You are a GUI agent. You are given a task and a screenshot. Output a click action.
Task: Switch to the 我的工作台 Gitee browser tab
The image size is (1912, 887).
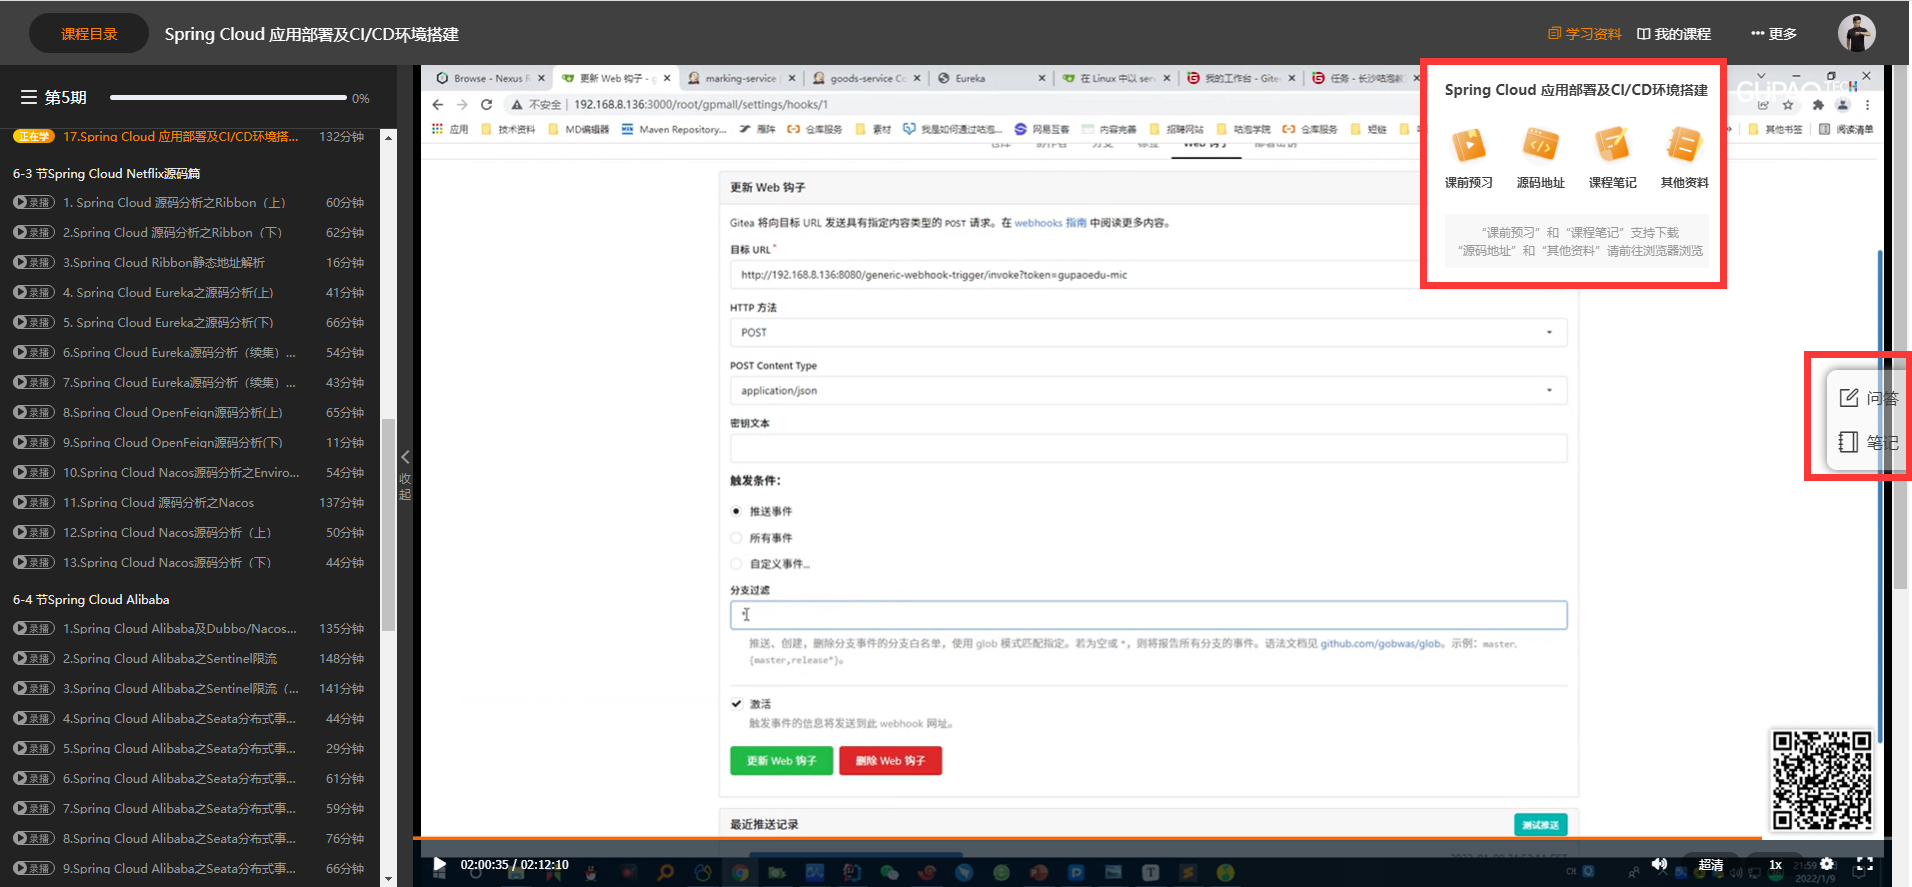pyautogui.click(x=1240, y=78)
